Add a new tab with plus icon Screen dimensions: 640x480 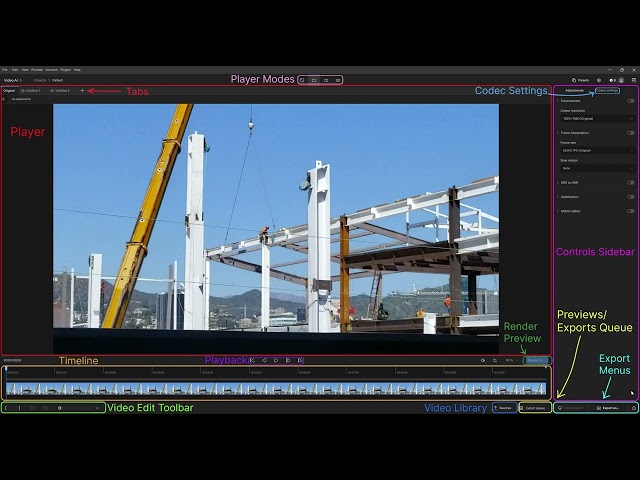[x=82, y=91]
